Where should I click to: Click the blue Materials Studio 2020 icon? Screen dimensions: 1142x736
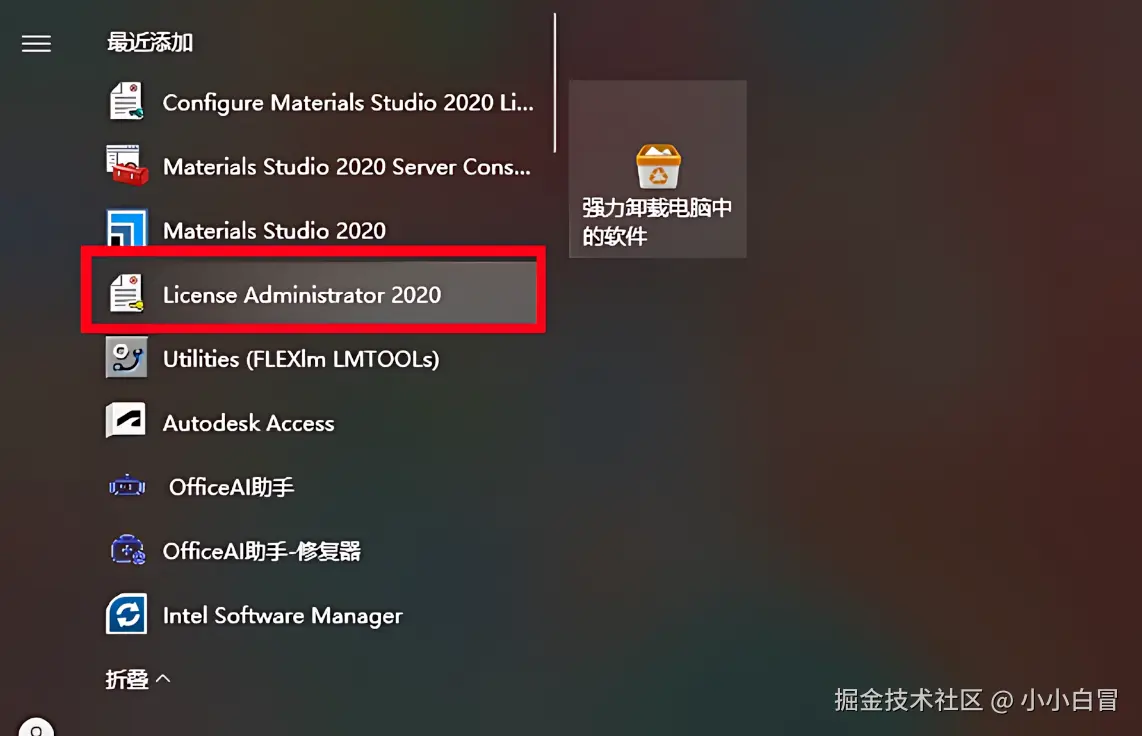pos(127,228)
